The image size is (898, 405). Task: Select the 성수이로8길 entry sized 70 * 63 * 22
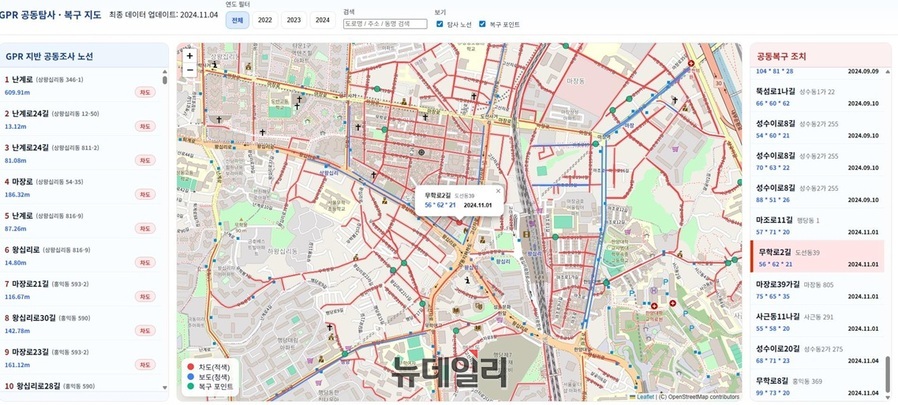(x=818, y=161)
